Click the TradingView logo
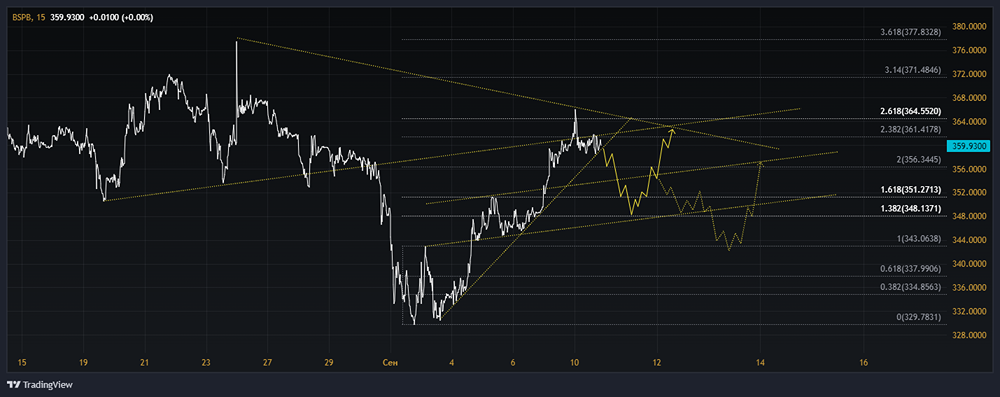 pos(40,385)
